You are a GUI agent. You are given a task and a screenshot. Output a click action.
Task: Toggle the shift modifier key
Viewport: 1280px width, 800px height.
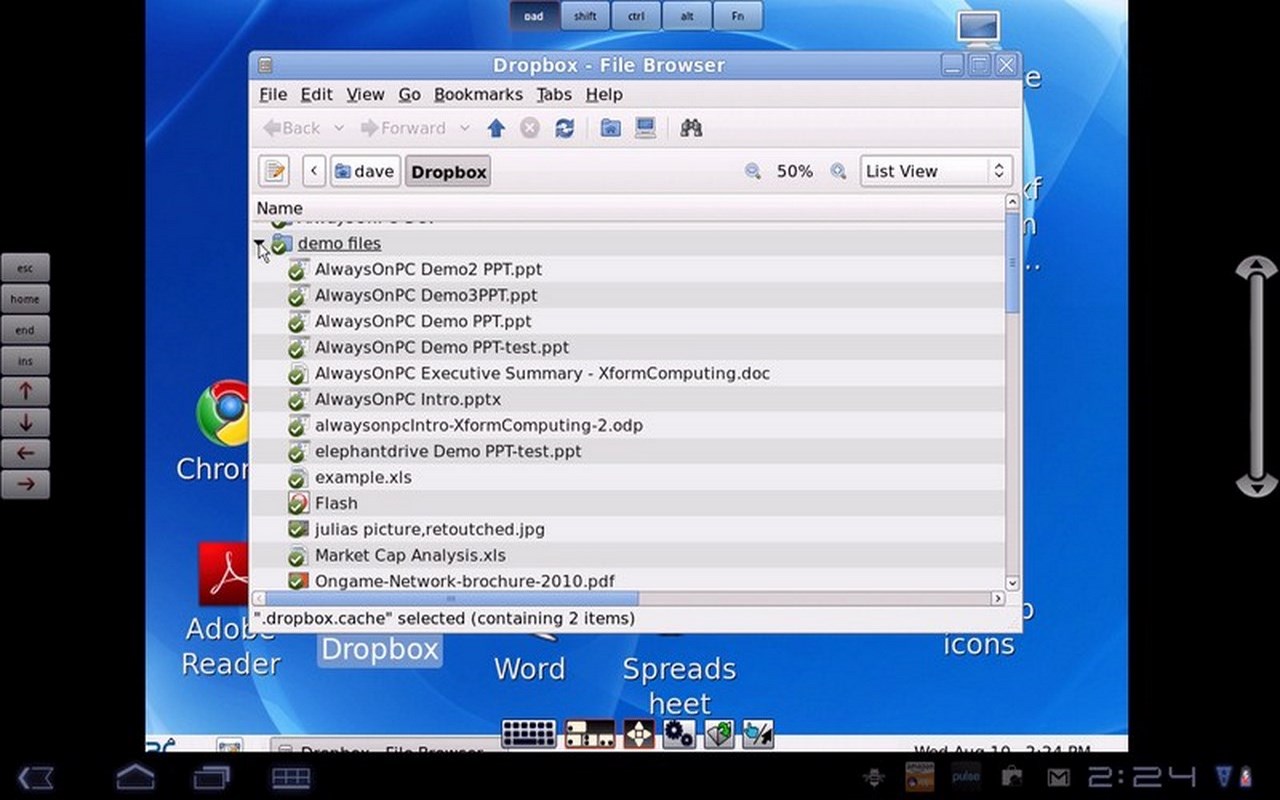point(585,16)
